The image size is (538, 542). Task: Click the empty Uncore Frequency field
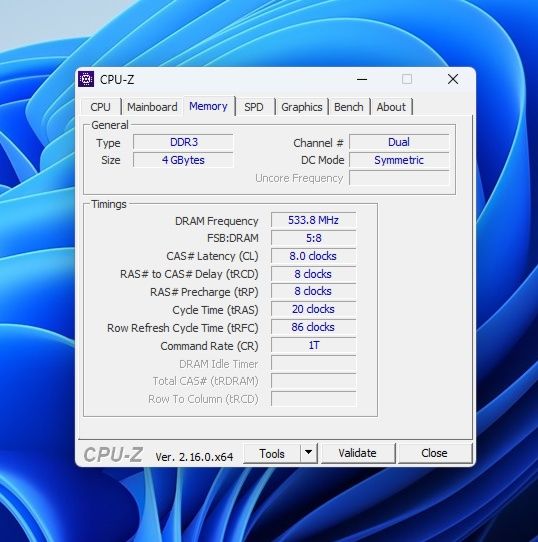pos(399,178)
